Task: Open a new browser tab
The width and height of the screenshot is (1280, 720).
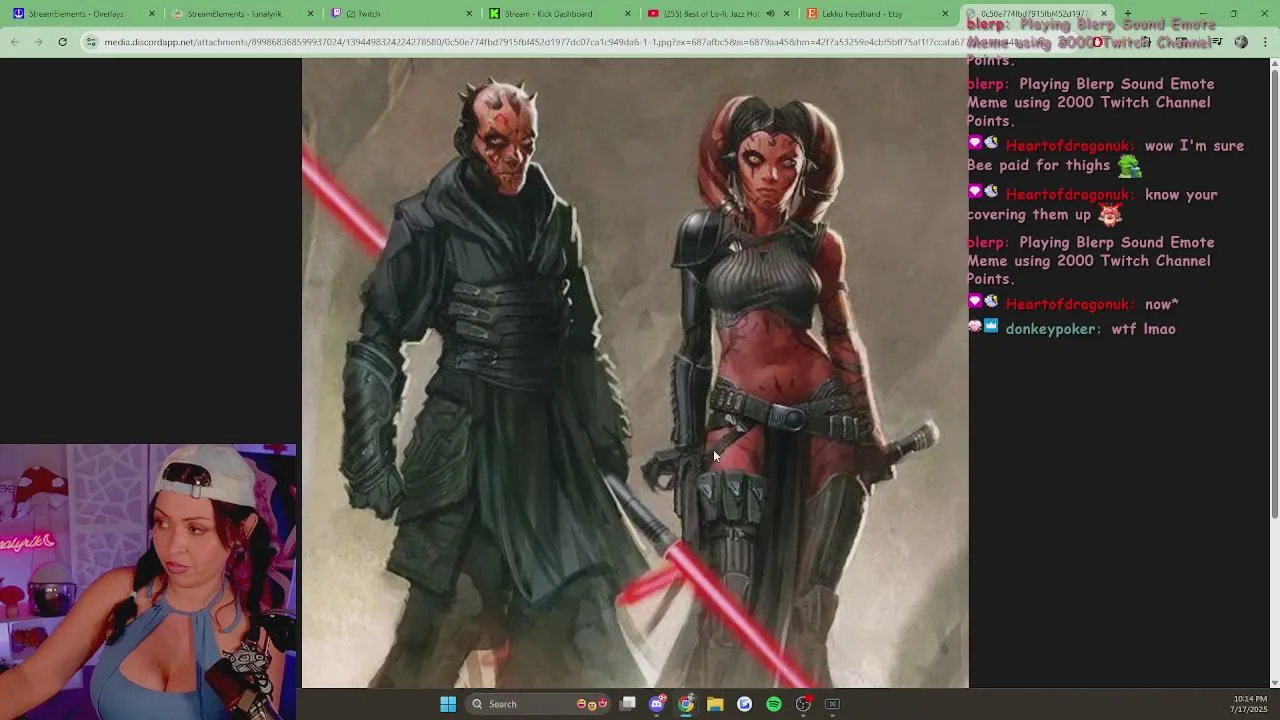Action: [1128, 14]
